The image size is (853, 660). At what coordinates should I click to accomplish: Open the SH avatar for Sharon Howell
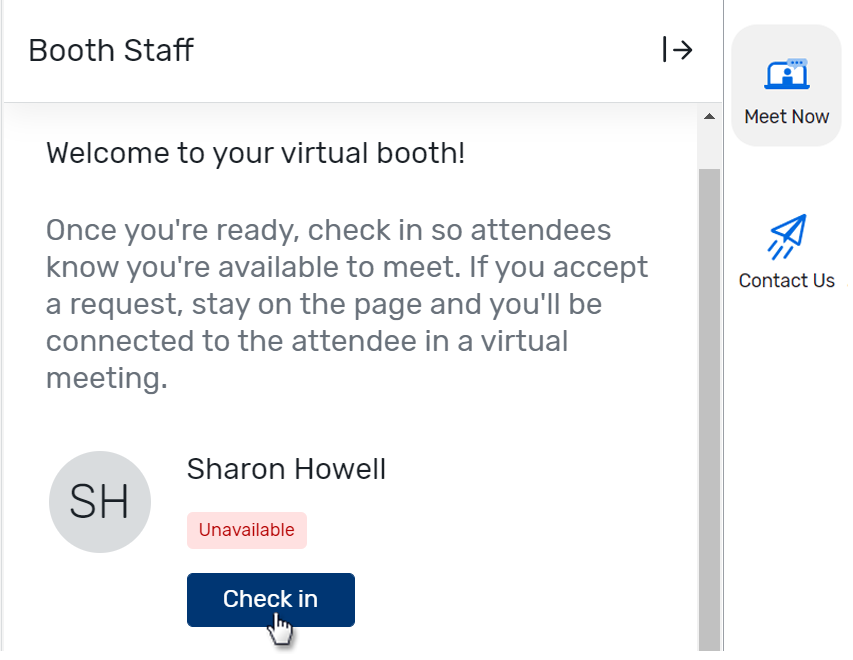(100, 502)
